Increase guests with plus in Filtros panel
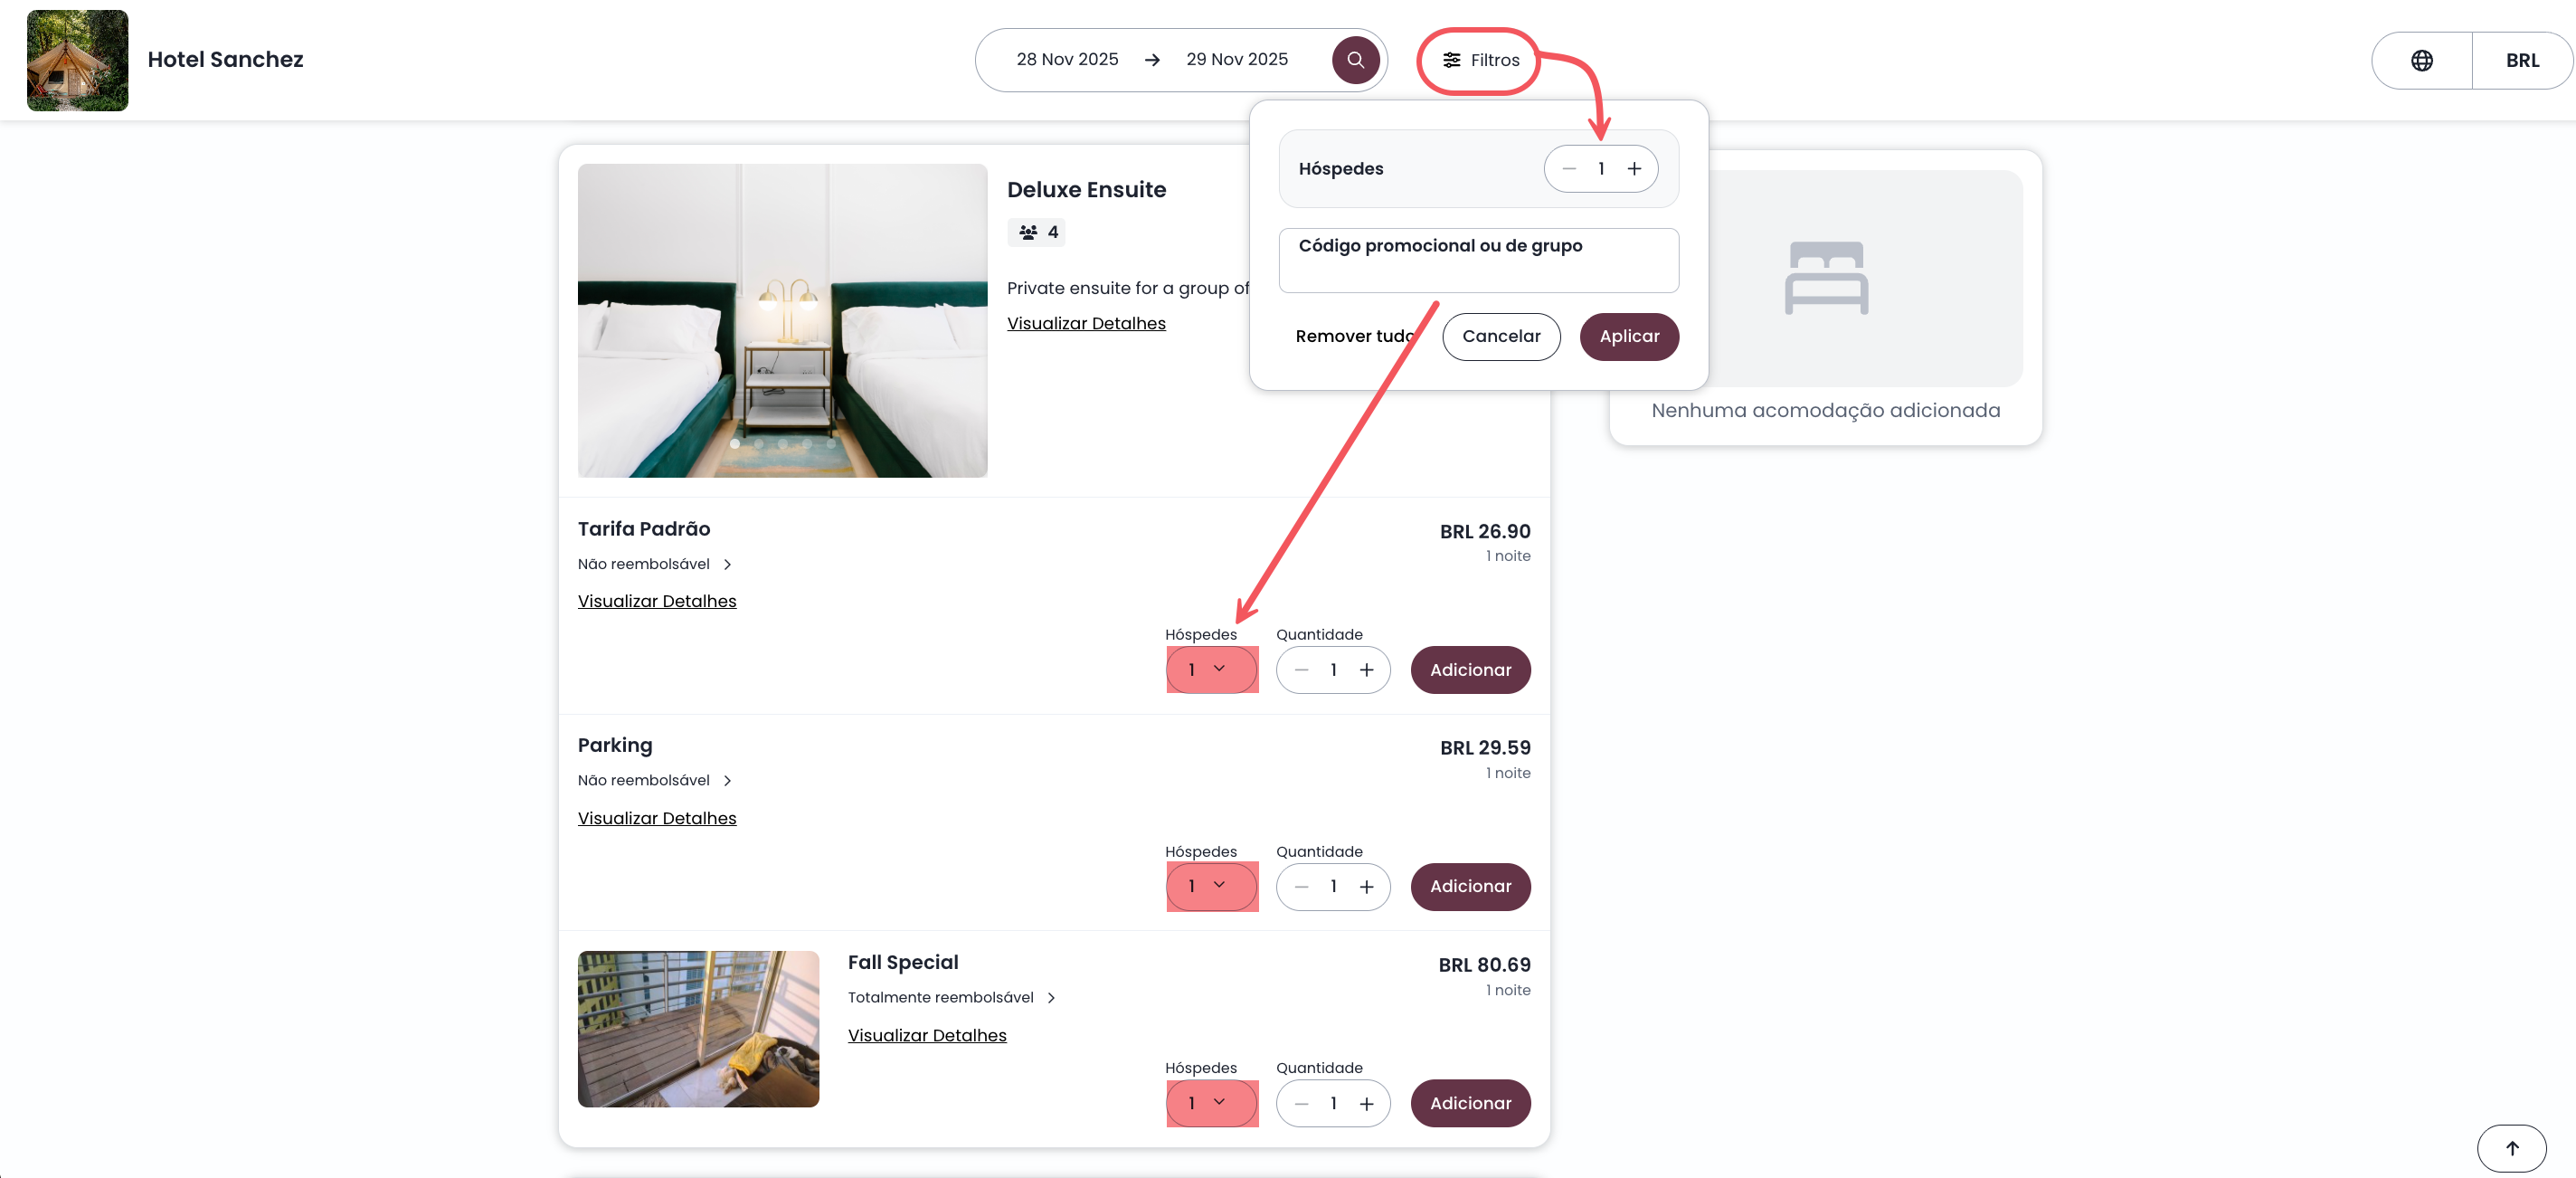This screenshot has height=1178, width=2576. pos(1634,169)
